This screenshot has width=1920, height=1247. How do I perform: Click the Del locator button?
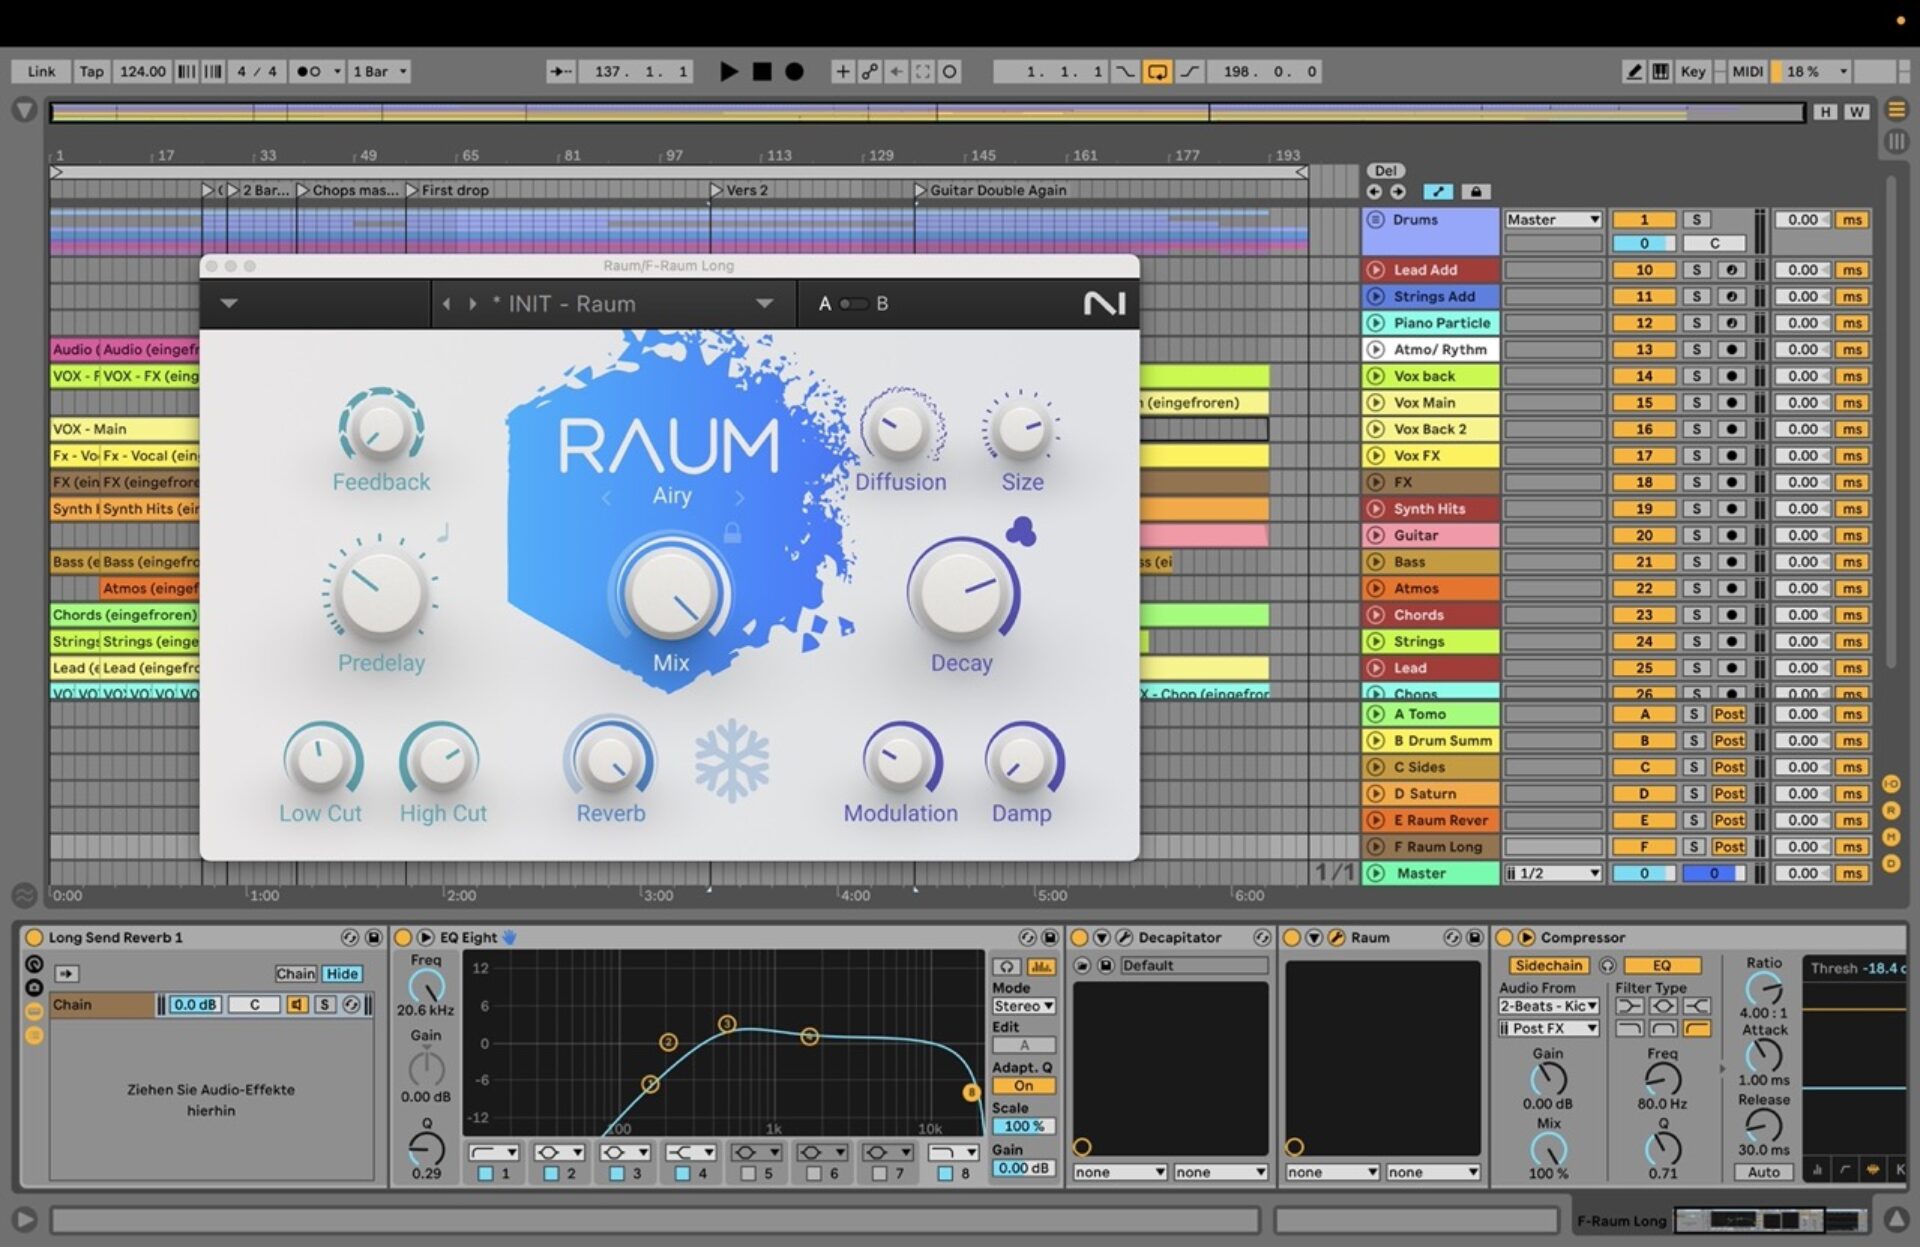pyautogui.click(x=1385, y=170)
